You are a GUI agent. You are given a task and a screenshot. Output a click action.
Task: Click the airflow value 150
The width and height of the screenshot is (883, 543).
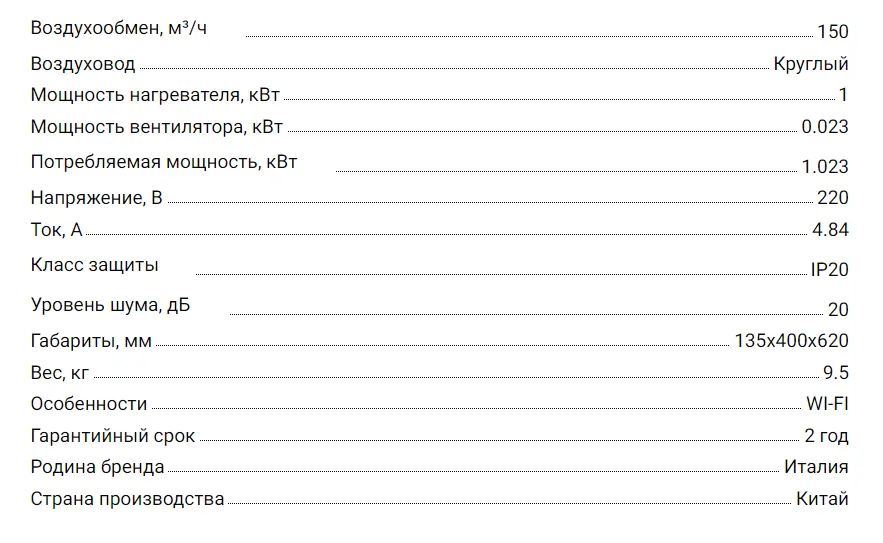click(832, 32)
